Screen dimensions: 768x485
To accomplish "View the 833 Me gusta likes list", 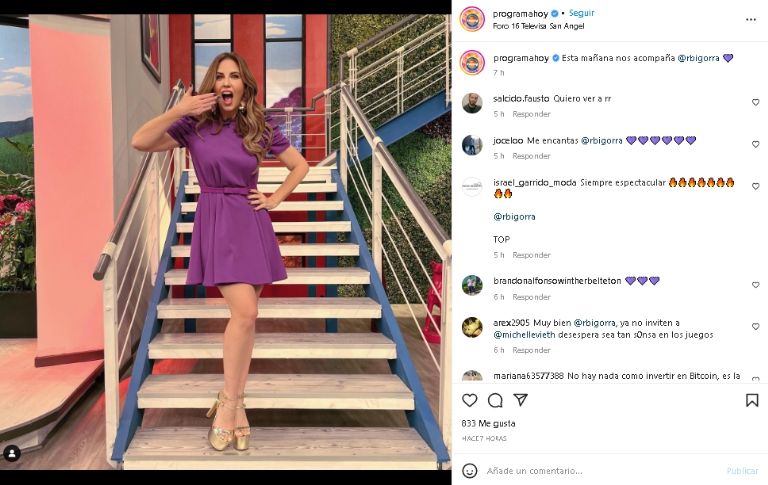I will pyautogui.click(x=502, y=423).
